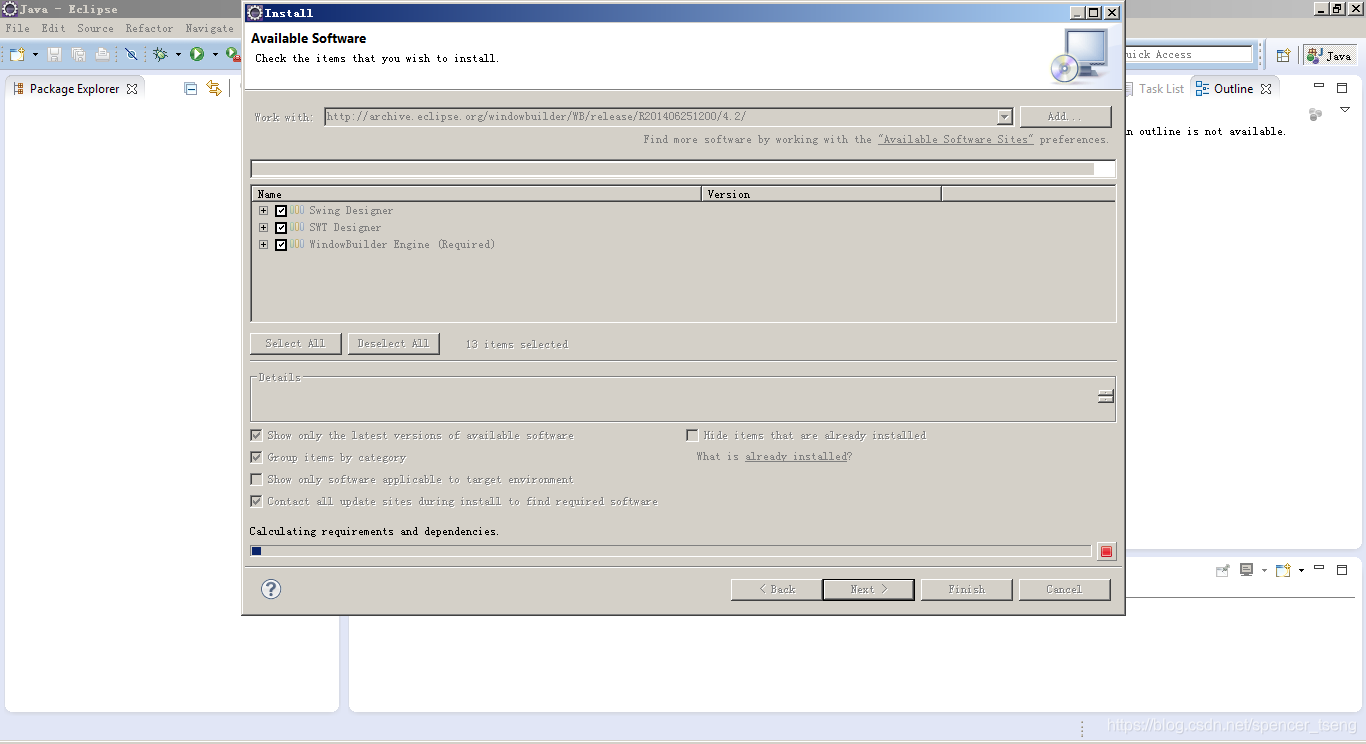
Task: Open the File menu
Action: pos(17,28)
